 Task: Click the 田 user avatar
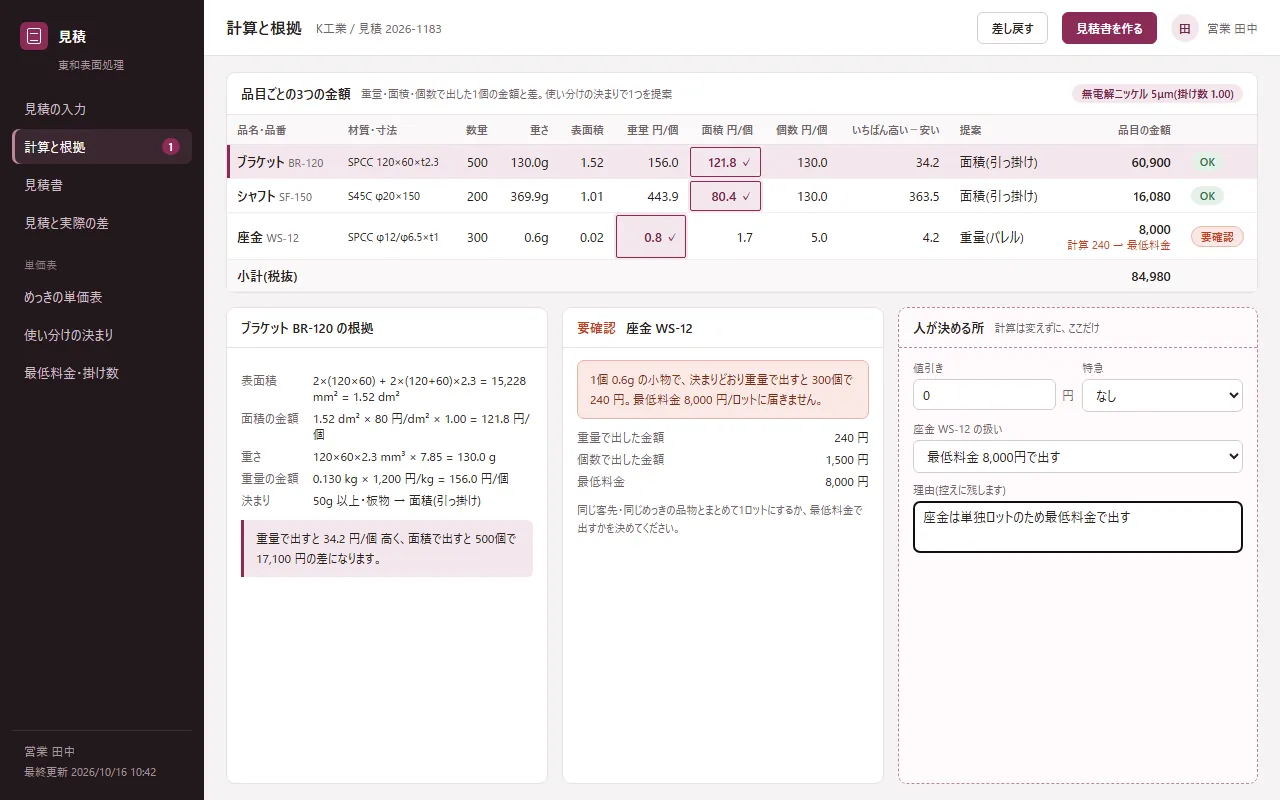1185,28
